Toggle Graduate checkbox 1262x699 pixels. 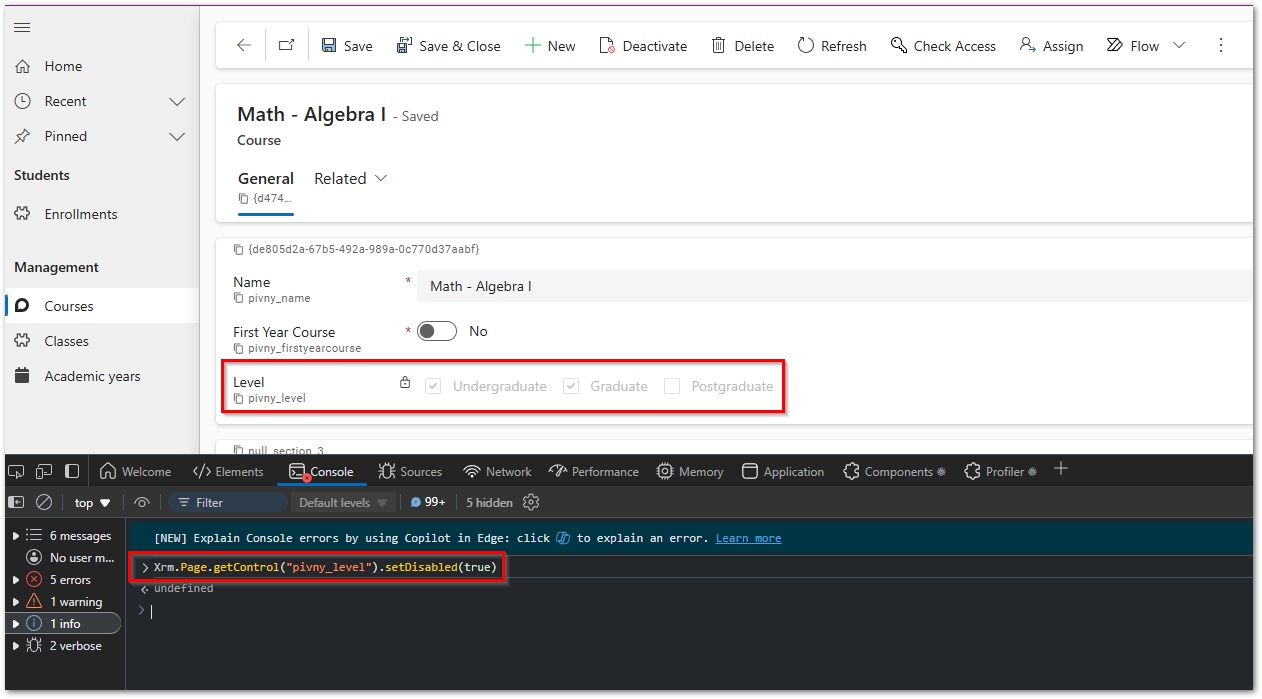tap(571, 386)
